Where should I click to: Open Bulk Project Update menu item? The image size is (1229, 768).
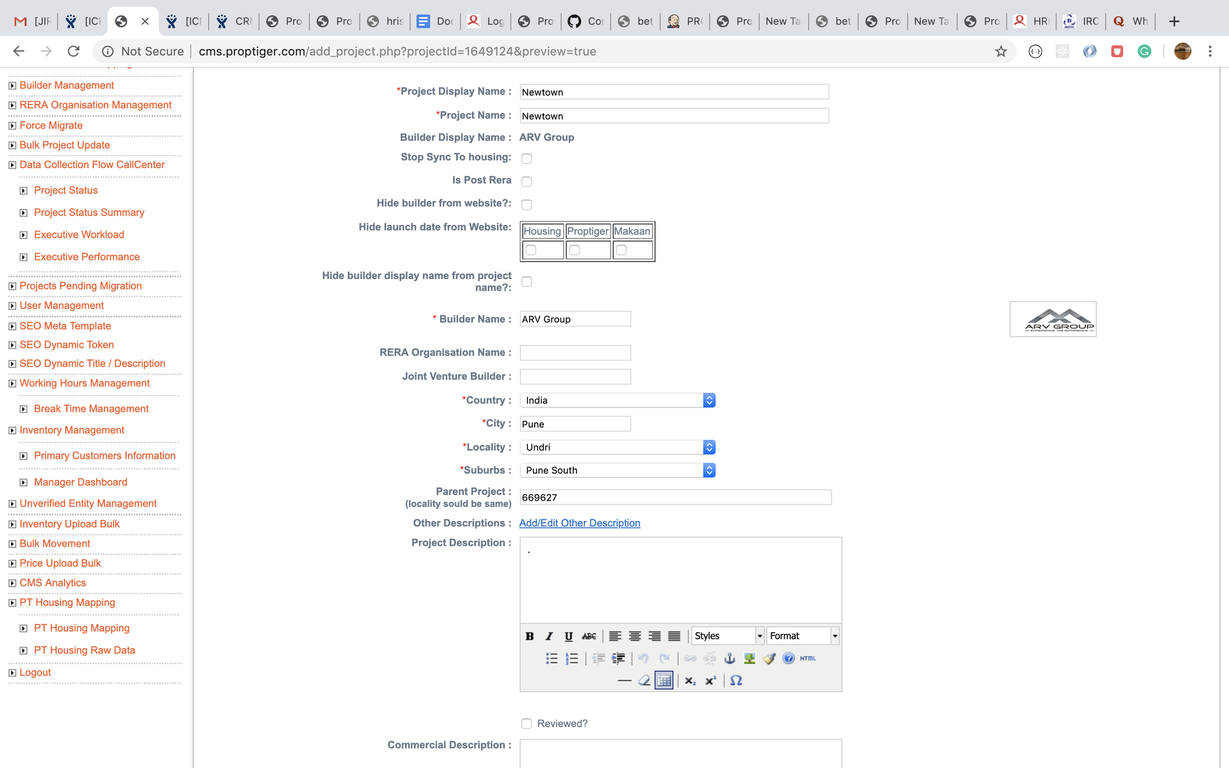[65, 145]
